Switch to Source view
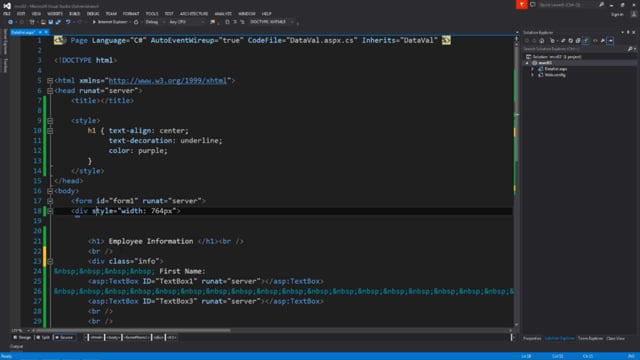640x360 pixels. pos(64,338)
